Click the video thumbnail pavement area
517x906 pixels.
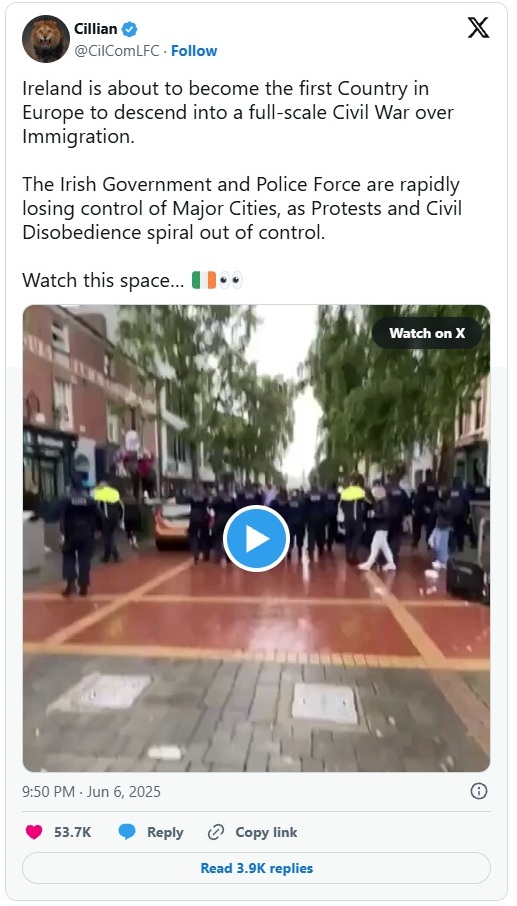pos(256,711)
